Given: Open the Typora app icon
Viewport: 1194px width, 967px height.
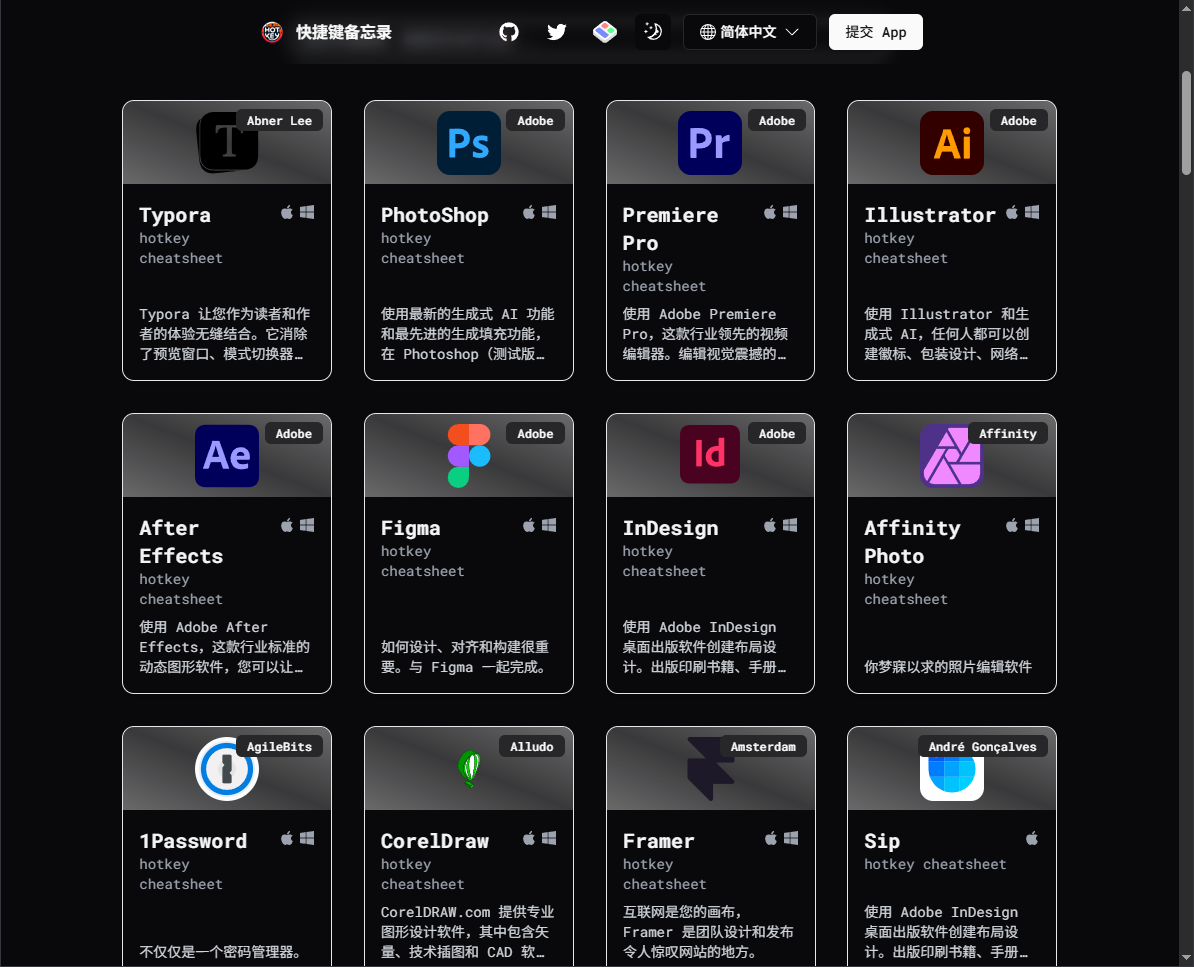Looking at the screenshot, I should click(x=228, y=142).
